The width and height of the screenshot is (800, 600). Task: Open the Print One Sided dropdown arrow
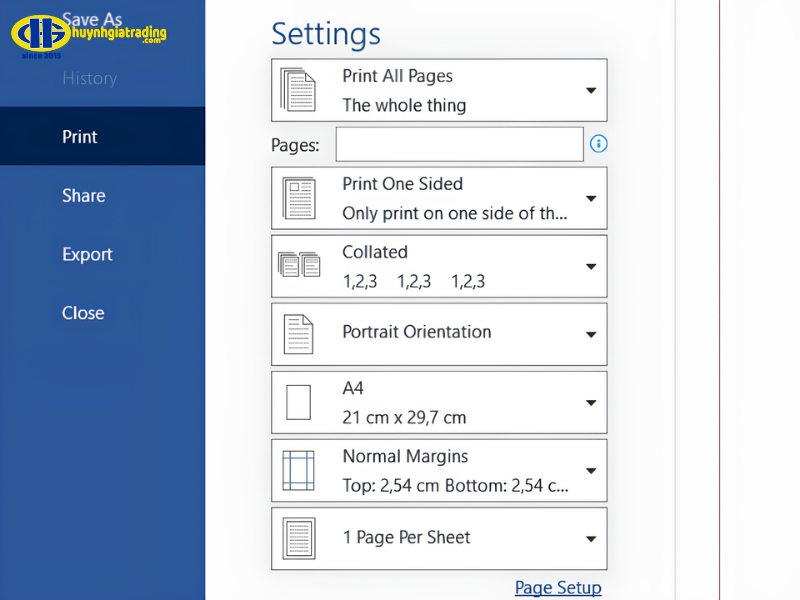pos(591,198)
